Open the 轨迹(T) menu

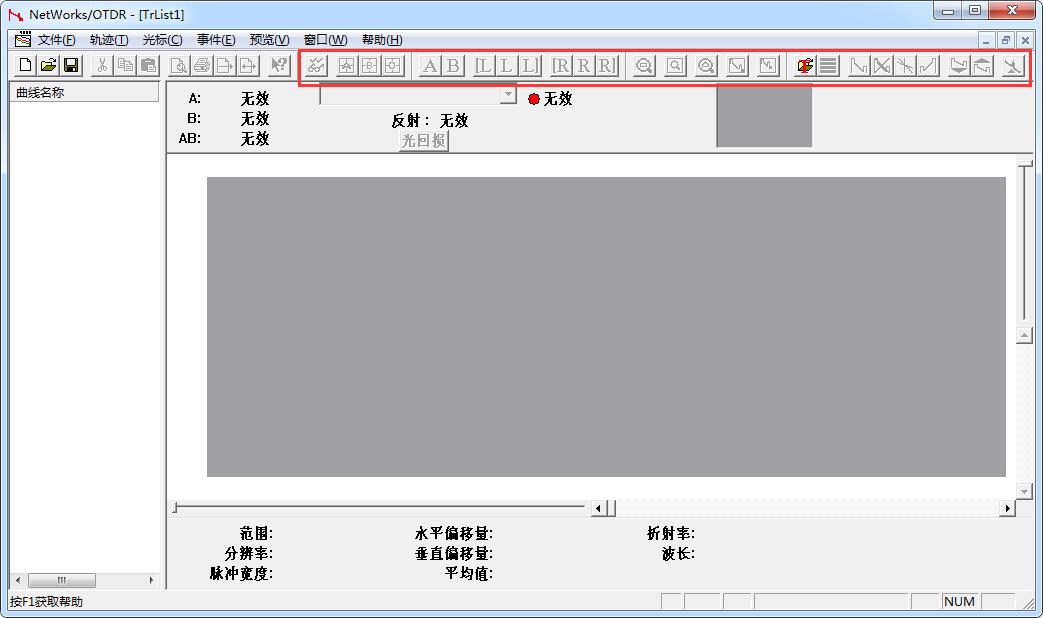pyautogui.click(x=108, y=40)
